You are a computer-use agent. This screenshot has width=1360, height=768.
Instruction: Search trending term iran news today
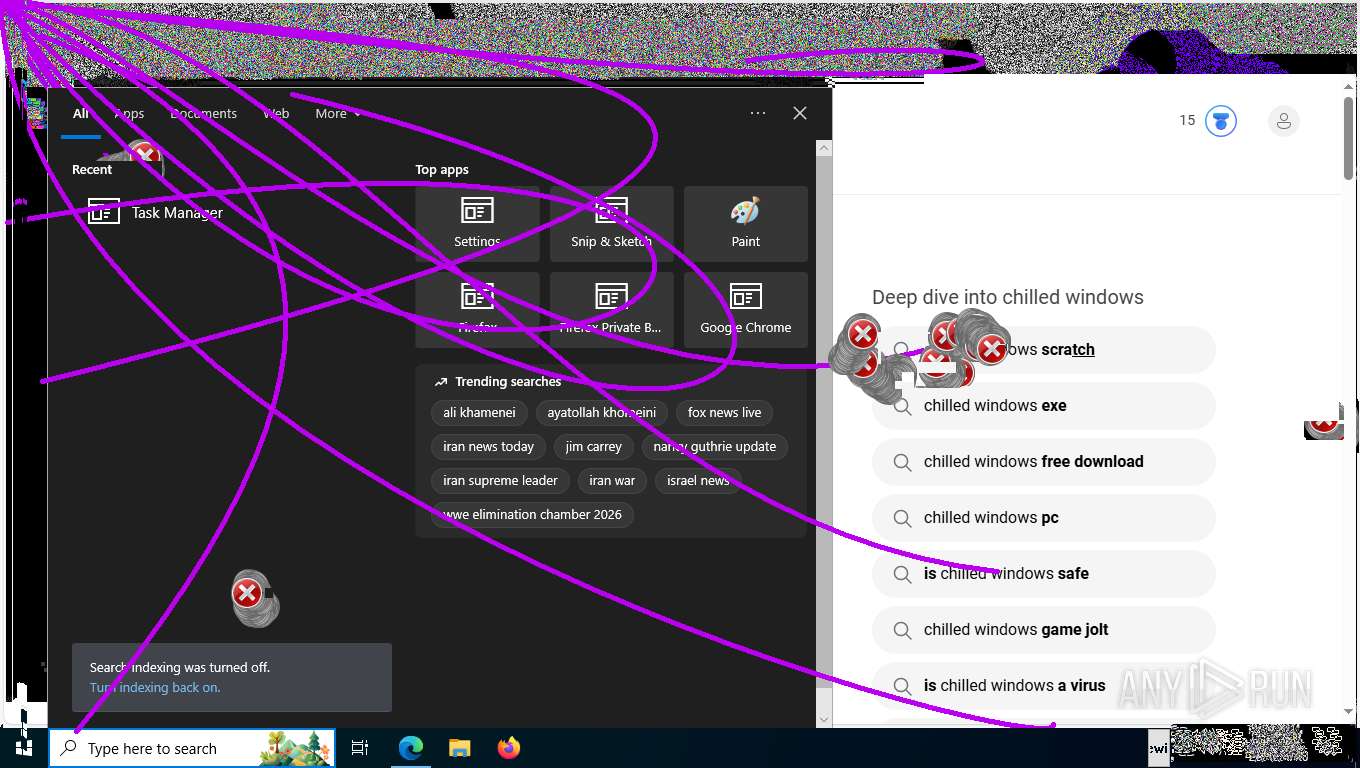click(x=488, y=447)
